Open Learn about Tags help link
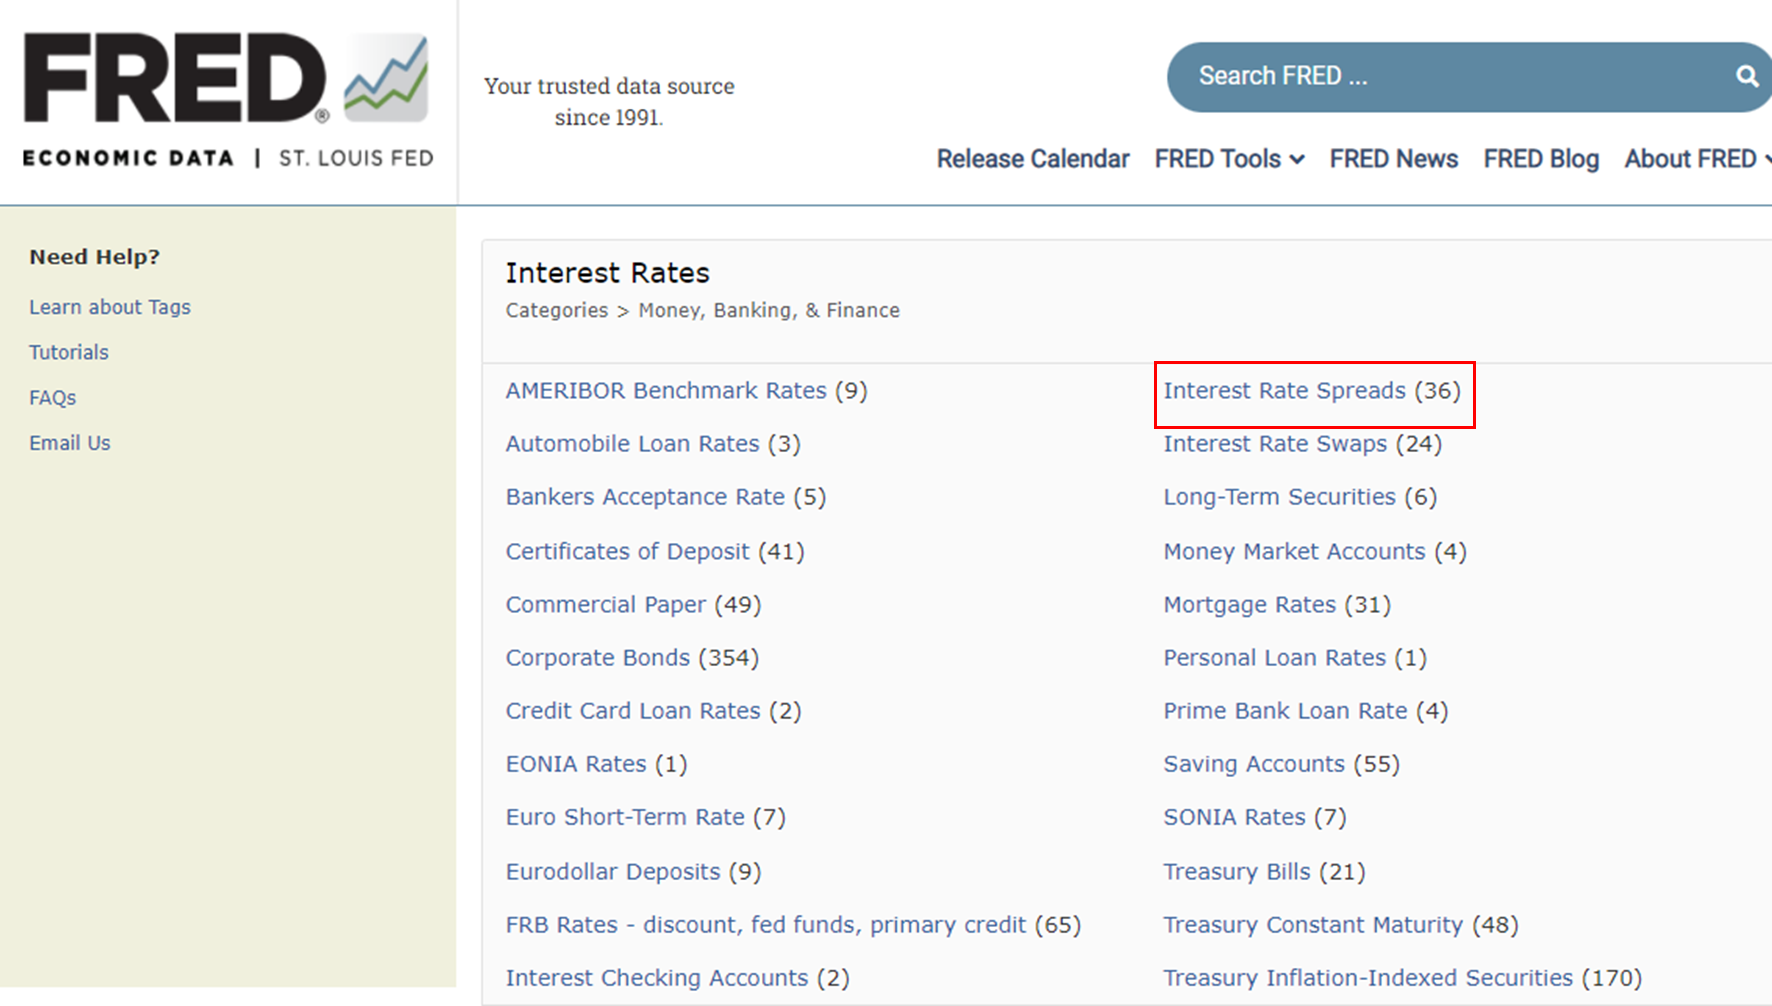The height and width of the screenshot is (1006, 1772). pos(110,307)
